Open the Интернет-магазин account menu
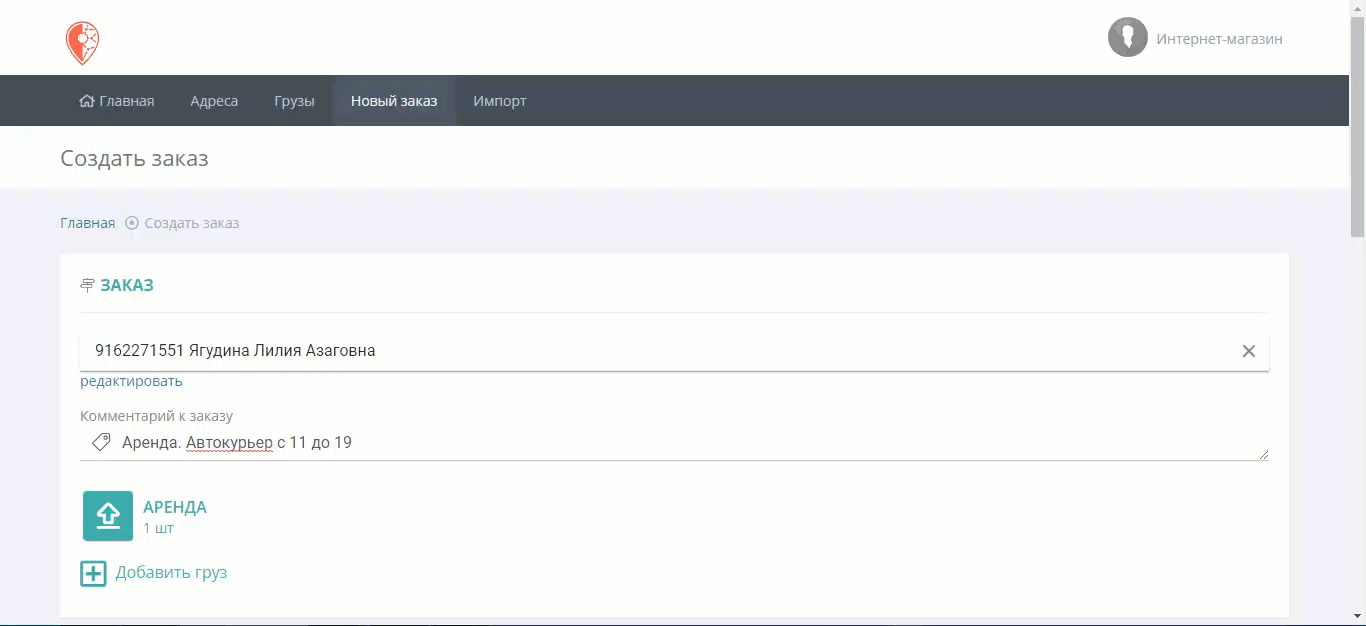Viewport: 1366px width, 626px height. [1219, 39]
